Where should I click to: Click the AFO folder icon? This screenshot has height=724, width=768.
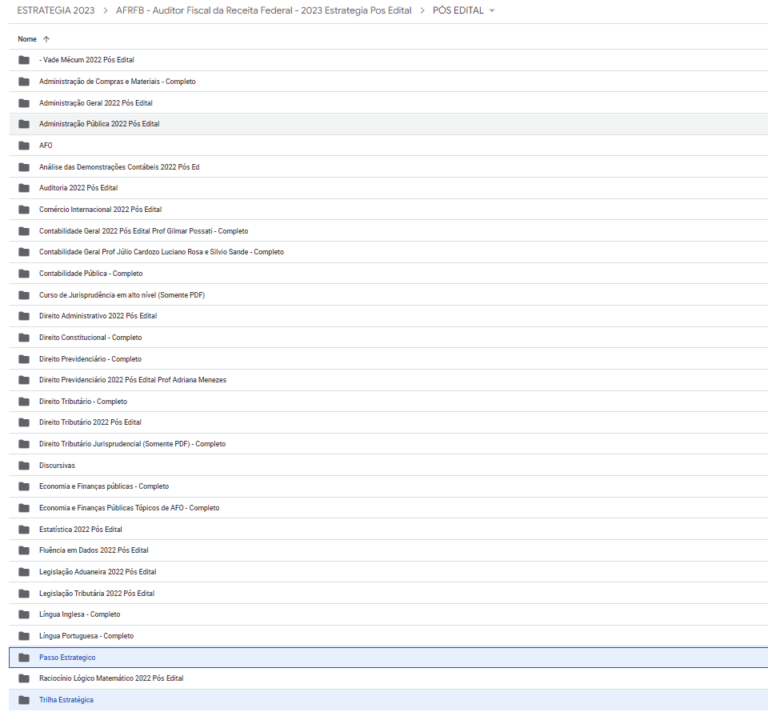(24, 145)
